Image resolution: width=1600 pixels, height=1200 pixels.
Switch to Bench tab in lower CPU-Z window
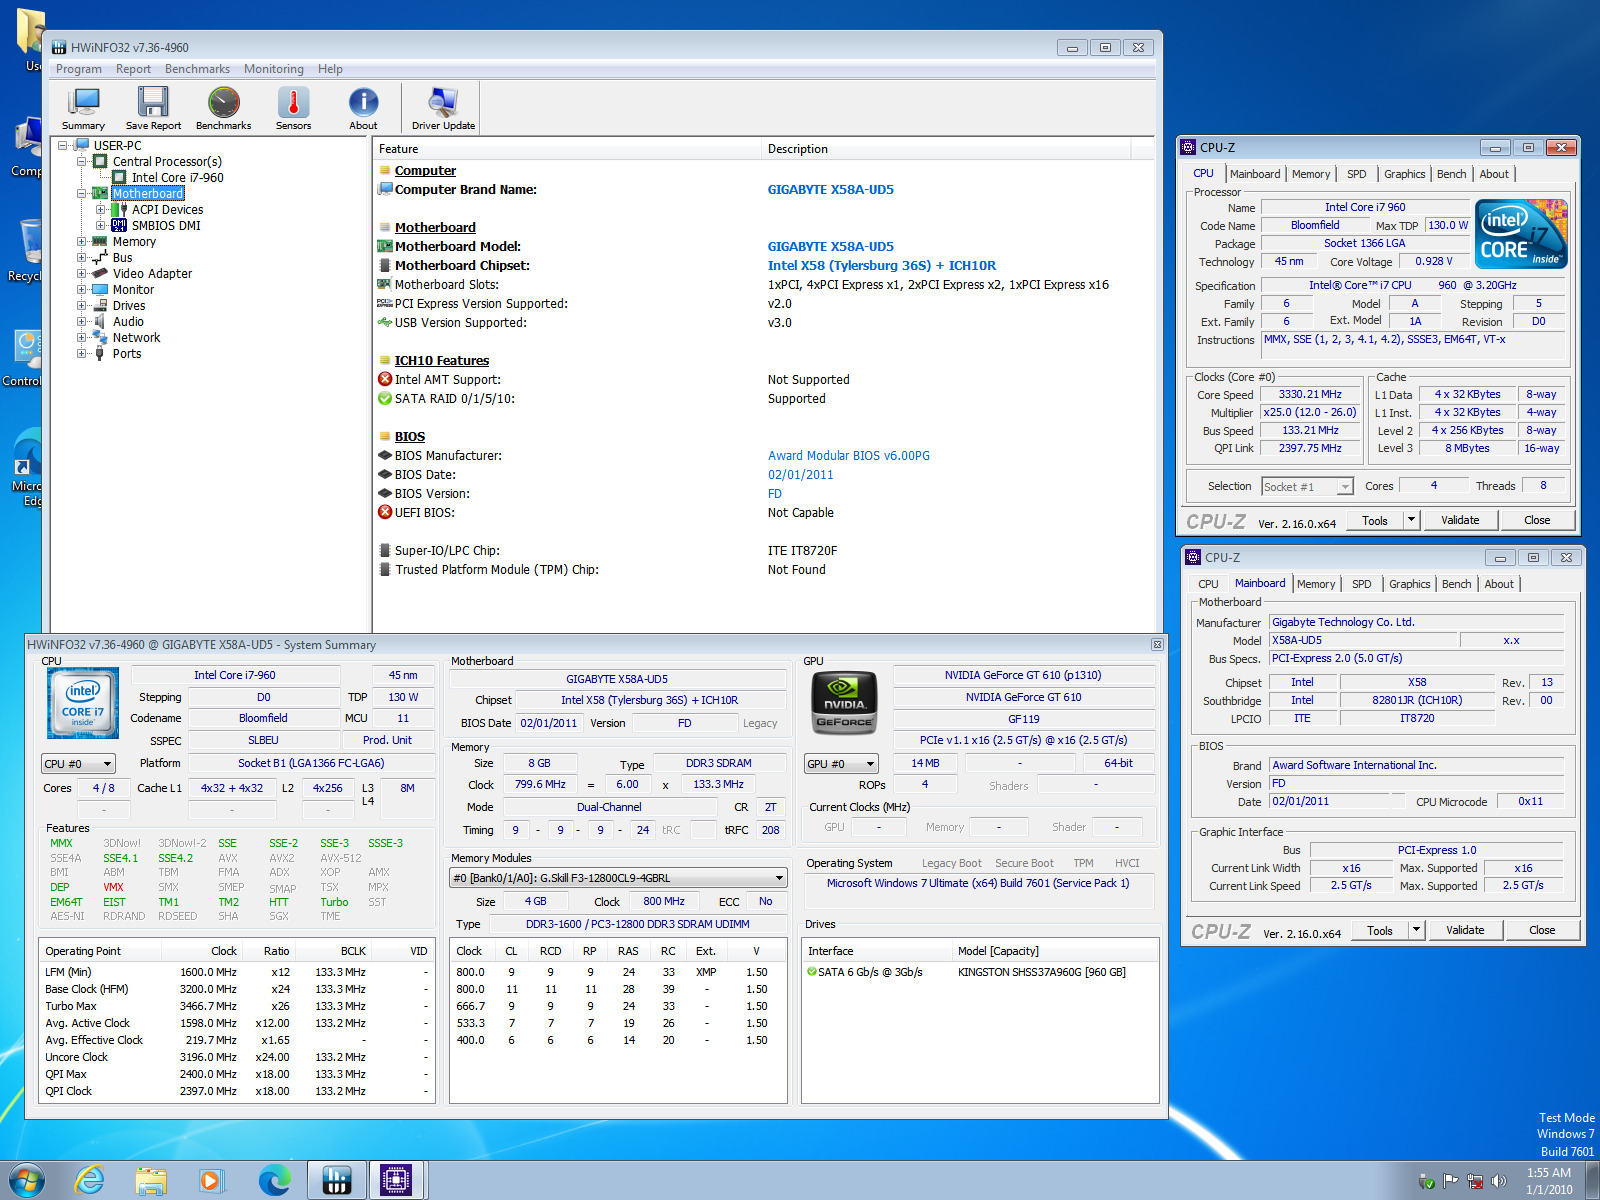(x=1456, y=584)
